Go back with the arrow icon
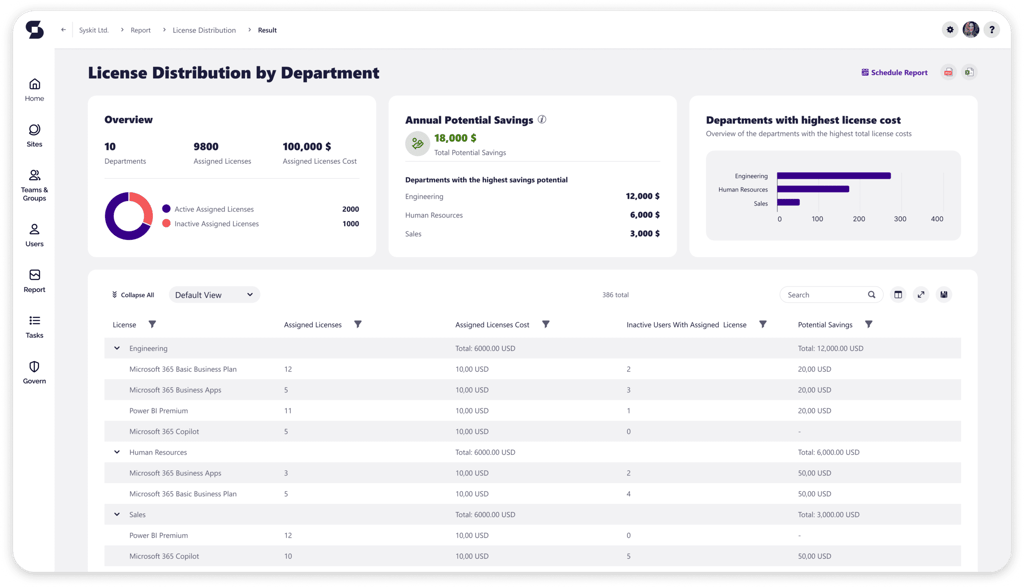The height and width of the screenshot is (587, 1024). tap(63, 29)
